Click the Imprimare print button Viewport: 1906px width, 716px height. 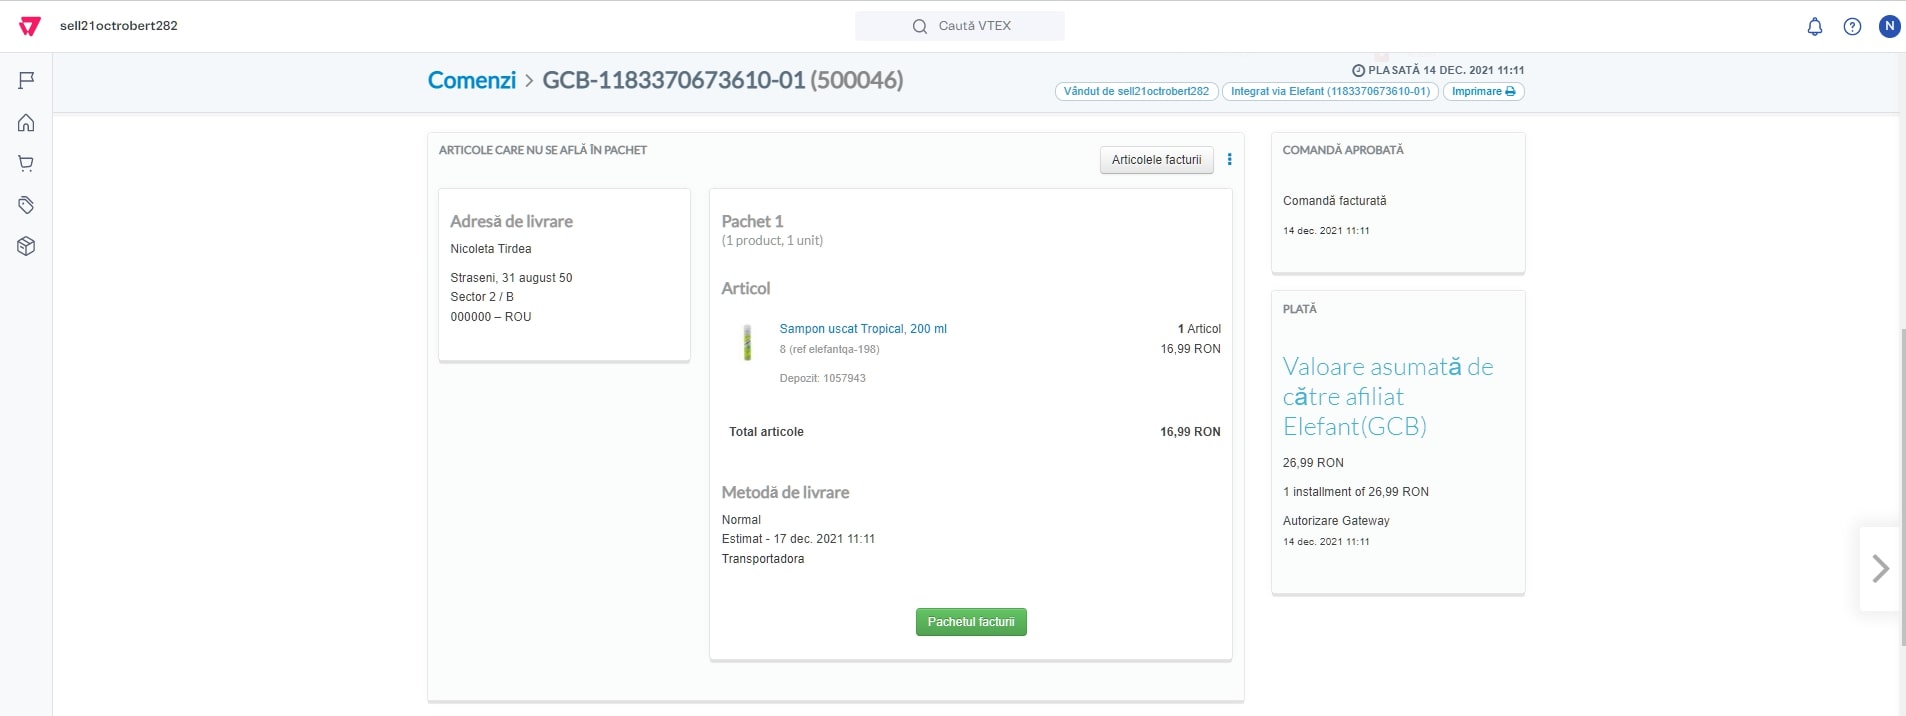click(x=1482, y=92)
